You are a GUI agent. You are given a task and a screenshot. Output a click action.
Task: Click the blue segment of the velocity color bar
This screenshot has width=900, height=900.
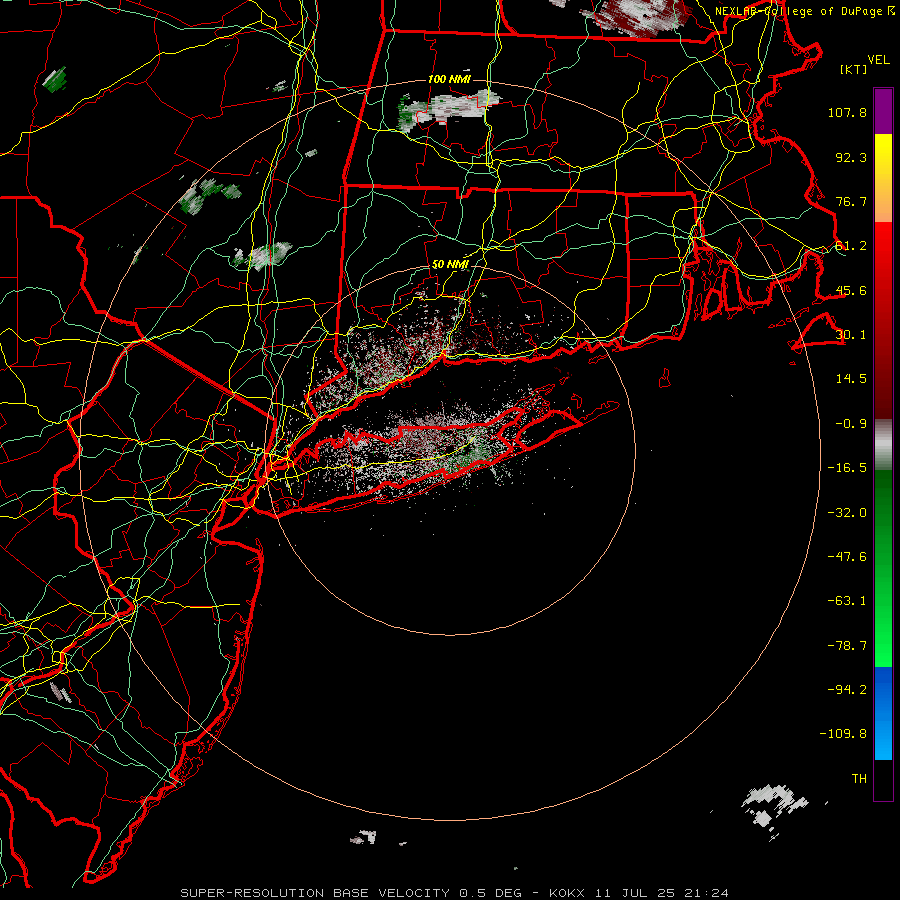883,713
